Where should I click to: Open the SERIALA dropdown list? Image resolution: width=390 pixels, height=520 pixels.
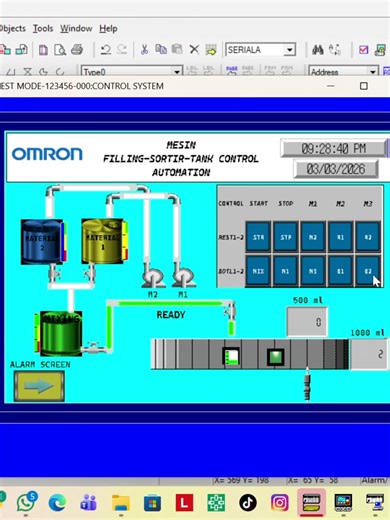[290, 50]
